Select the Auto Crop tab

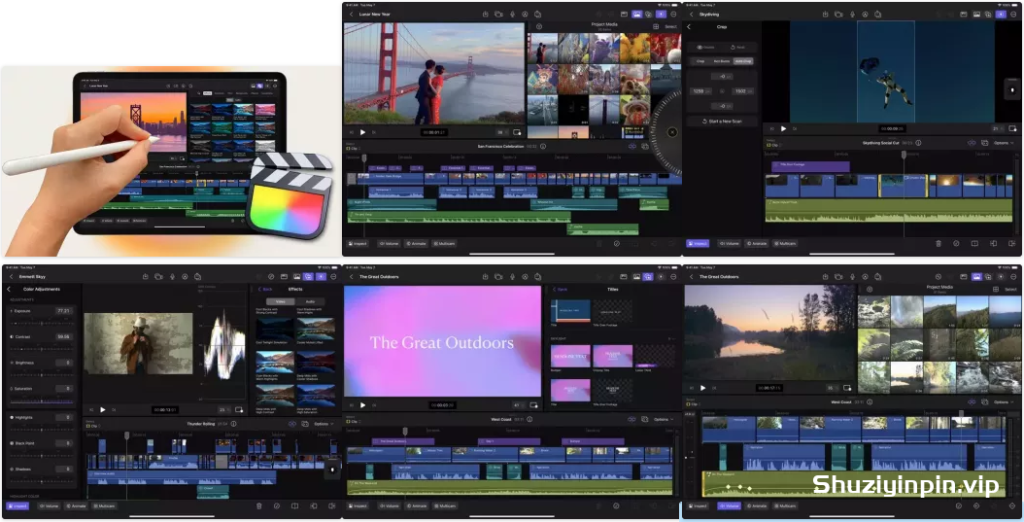(x=743, y=61)
